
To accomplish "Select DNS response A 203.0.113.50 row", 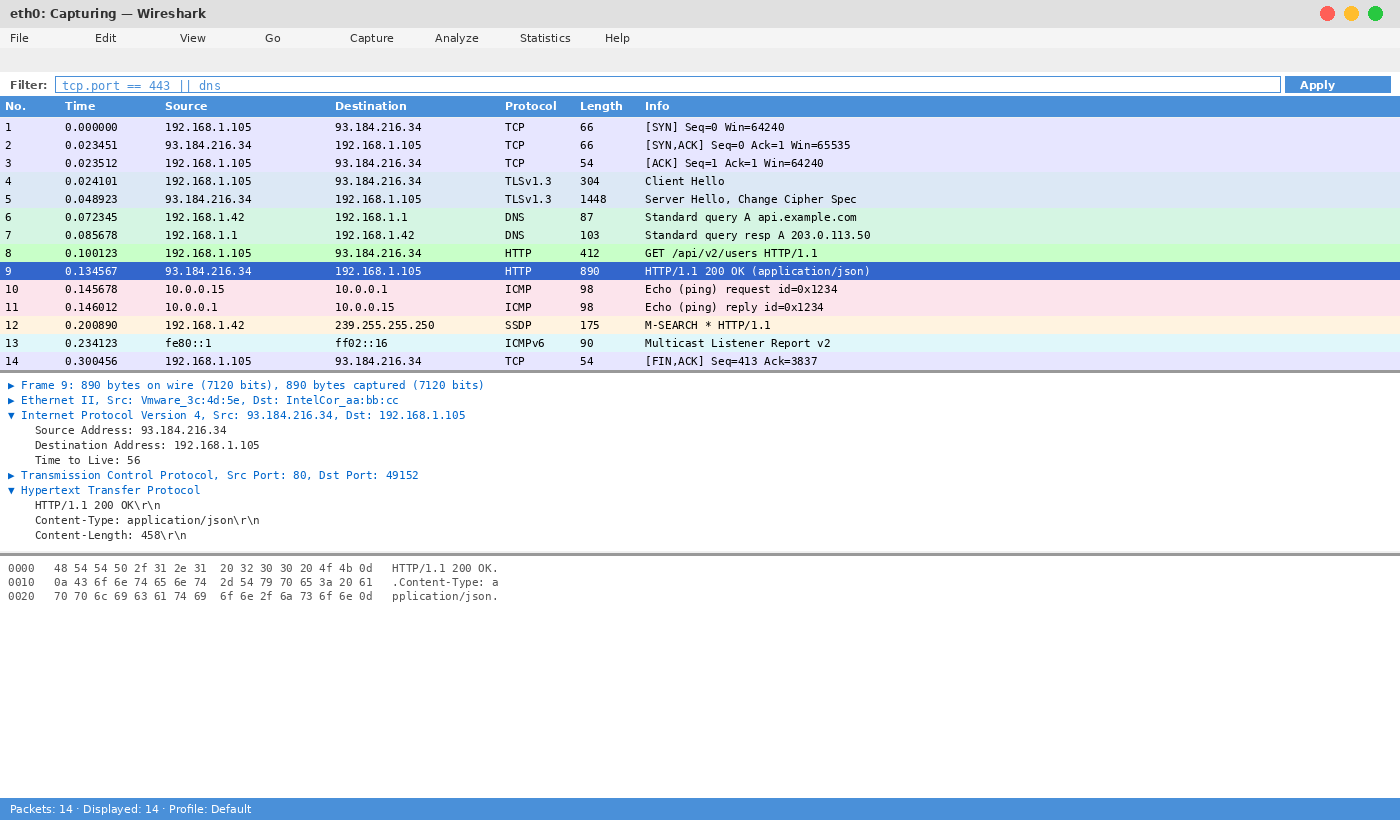I will (700, 235).
